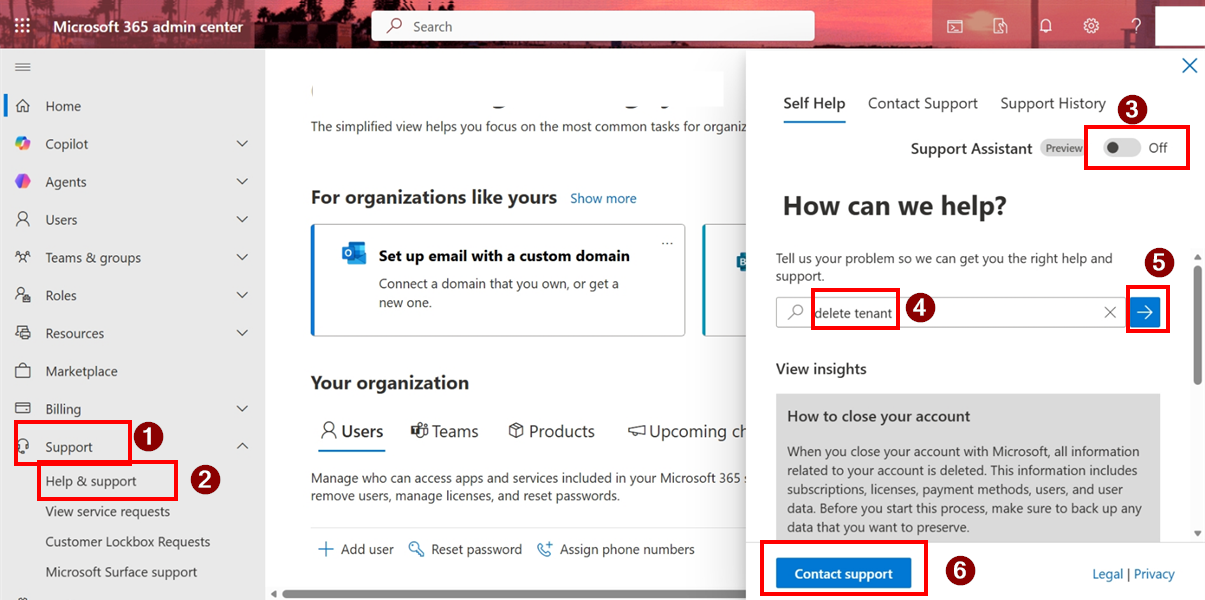Click the Show more link
This screenshot has width=1205, height=600.
point(603,199)
